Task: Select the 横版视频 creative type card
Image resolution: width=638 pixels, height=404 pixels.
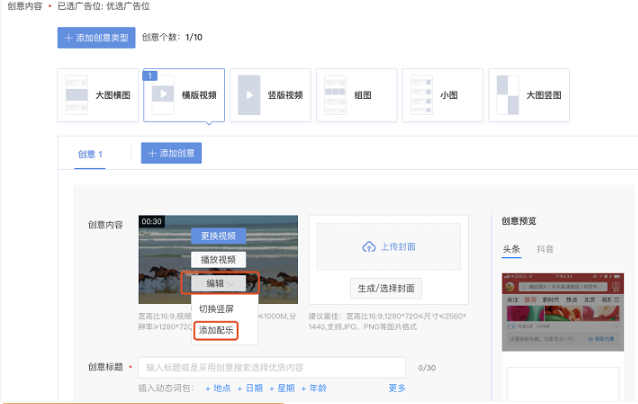Action: coord(184,95)
